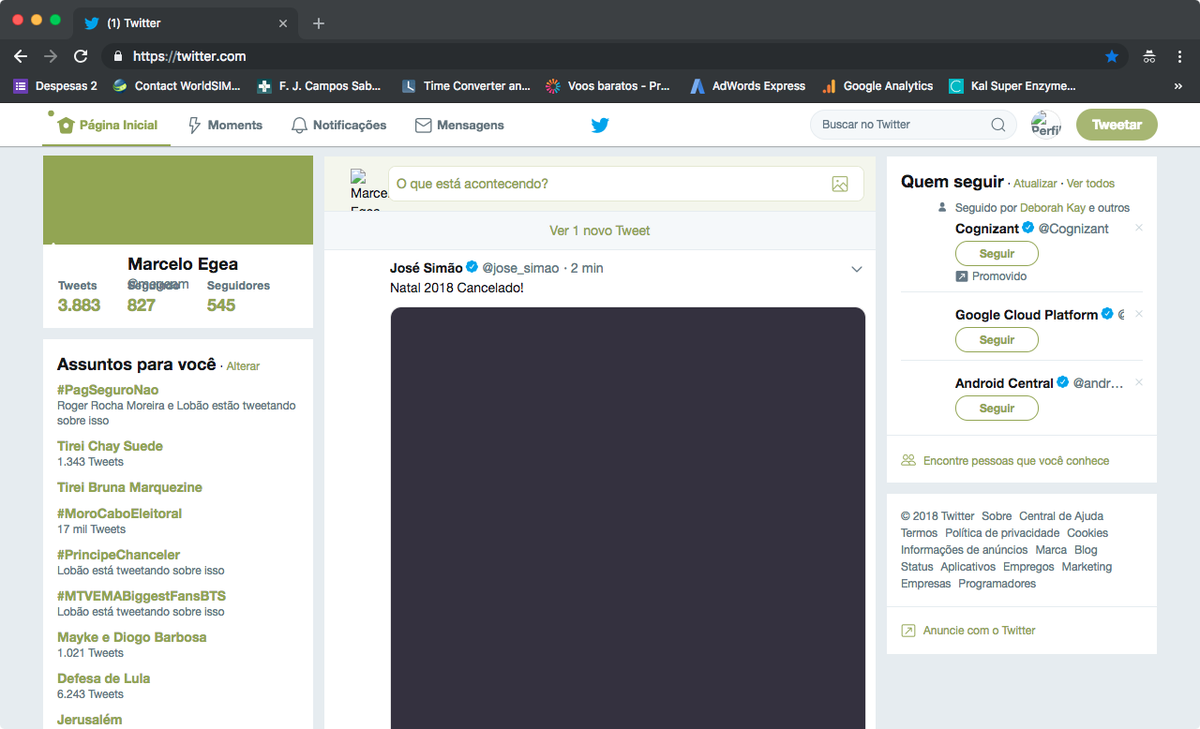Dismiss the Android Central suggestion
The image size is (1200, 729).
[1139, 383]
